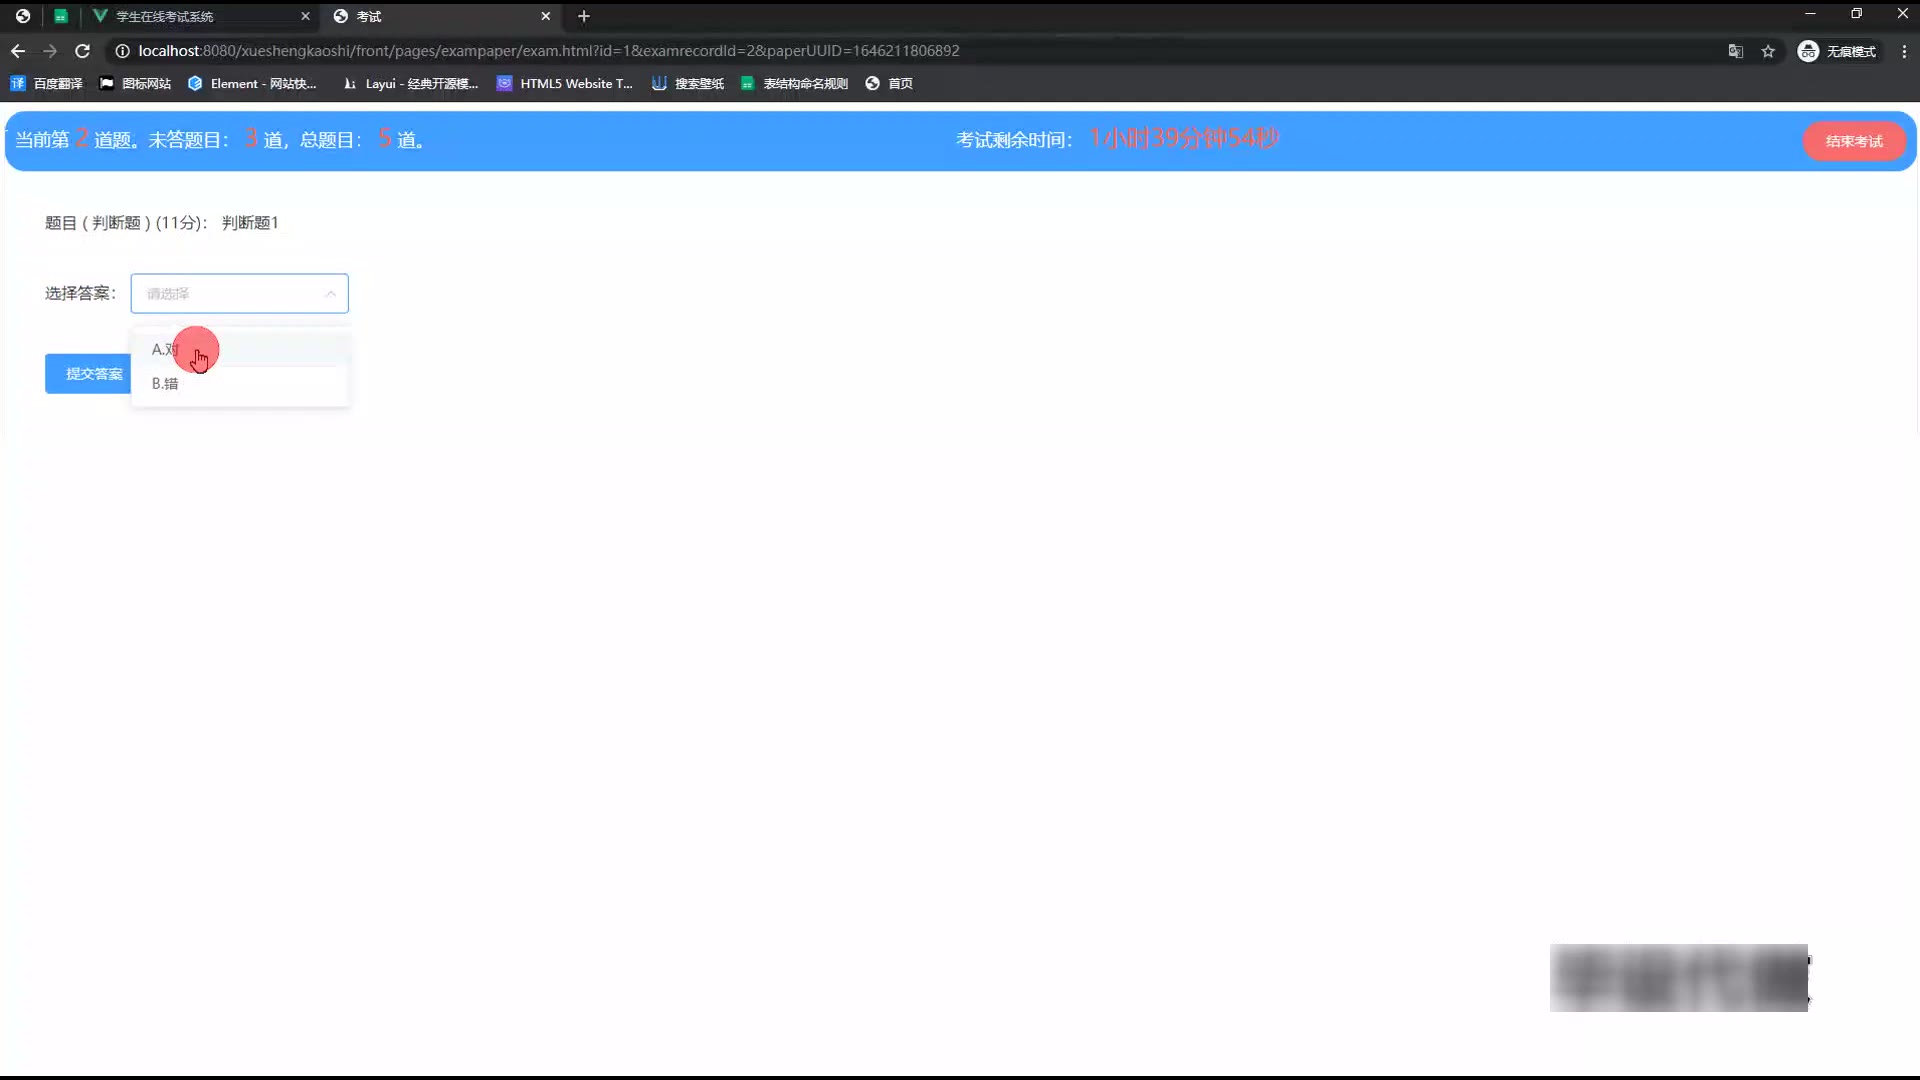
Task: Click the page reload icon
Action: click(x=83, y=51)
